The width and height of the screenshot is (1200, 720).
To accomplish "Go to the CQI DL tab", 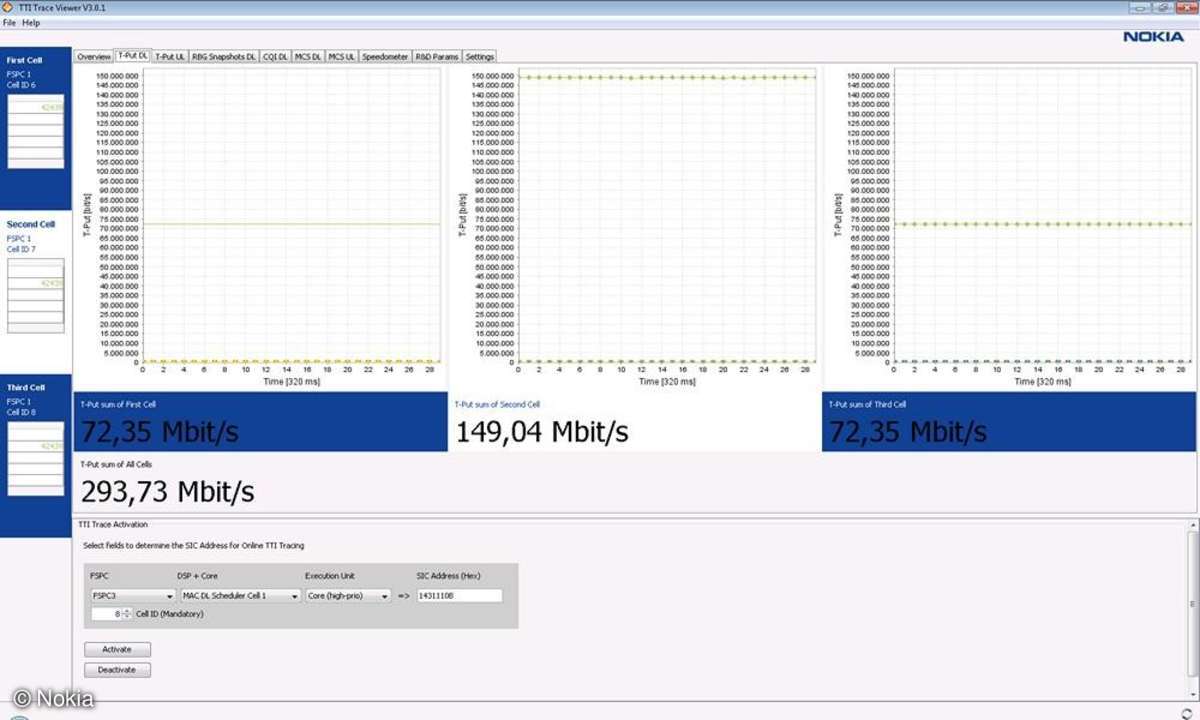I will [275, 57].
